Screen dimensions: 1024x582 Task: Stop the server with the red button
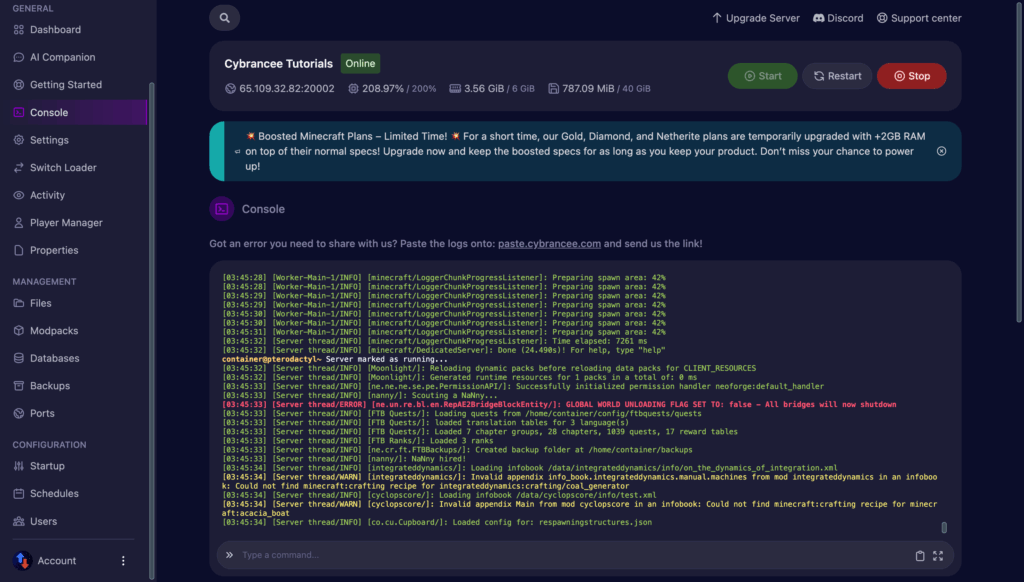click(x=911, y=76)
